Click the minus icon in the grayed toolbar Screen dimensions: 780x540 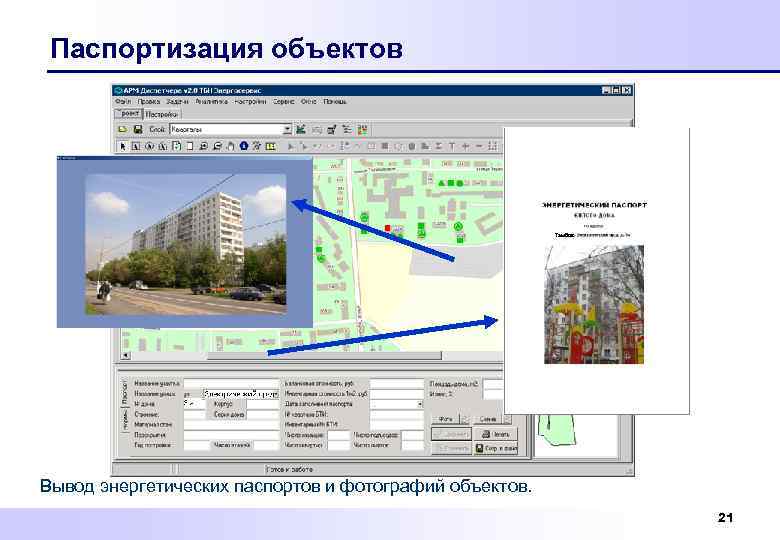pos(479,146)
